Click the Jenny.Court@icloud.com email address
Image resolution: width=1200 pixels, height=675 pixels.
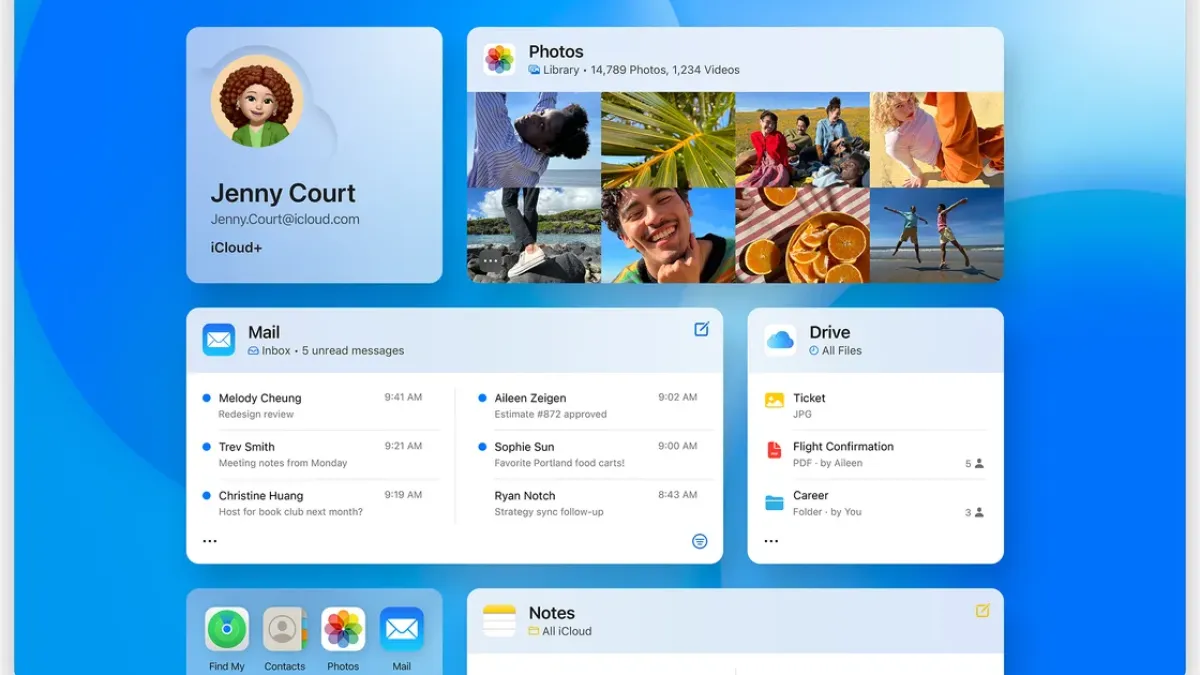285,219
